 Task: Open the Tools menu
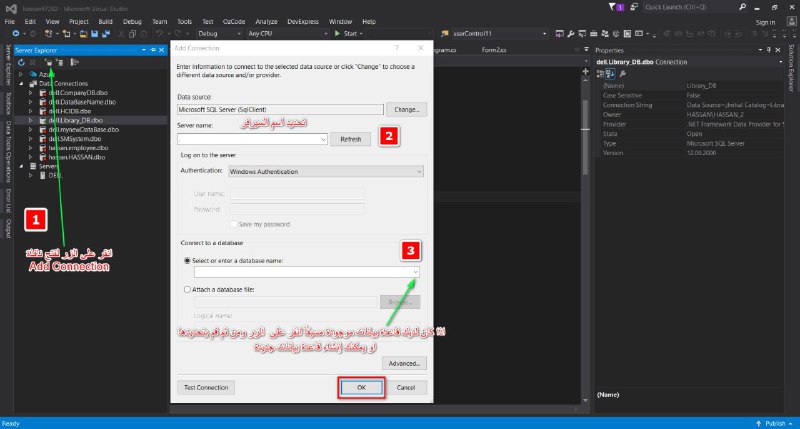click(184, 21)
